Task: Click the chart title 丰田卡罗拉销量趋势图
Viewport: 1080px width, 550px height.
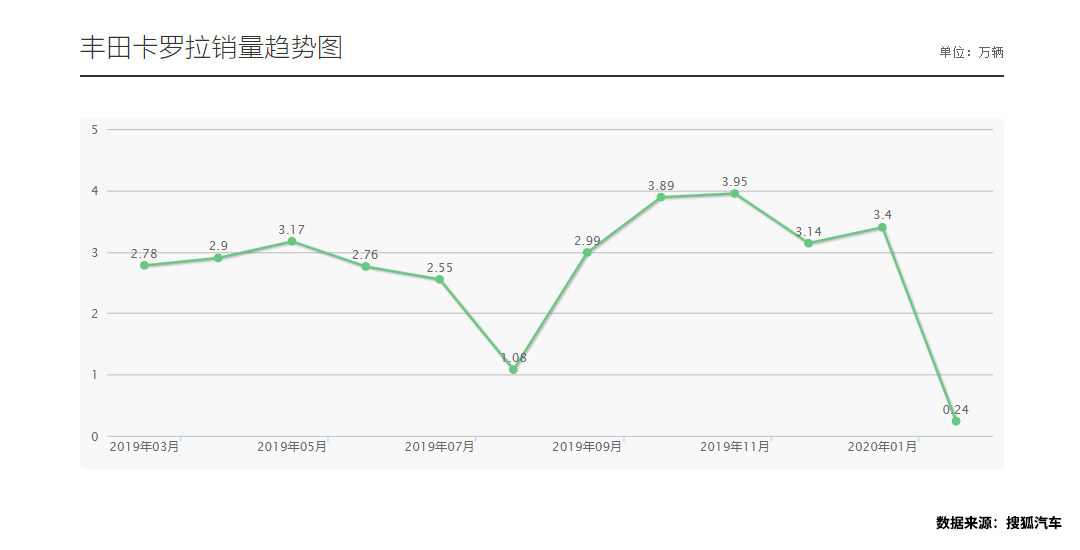Action: pos(211,47)
